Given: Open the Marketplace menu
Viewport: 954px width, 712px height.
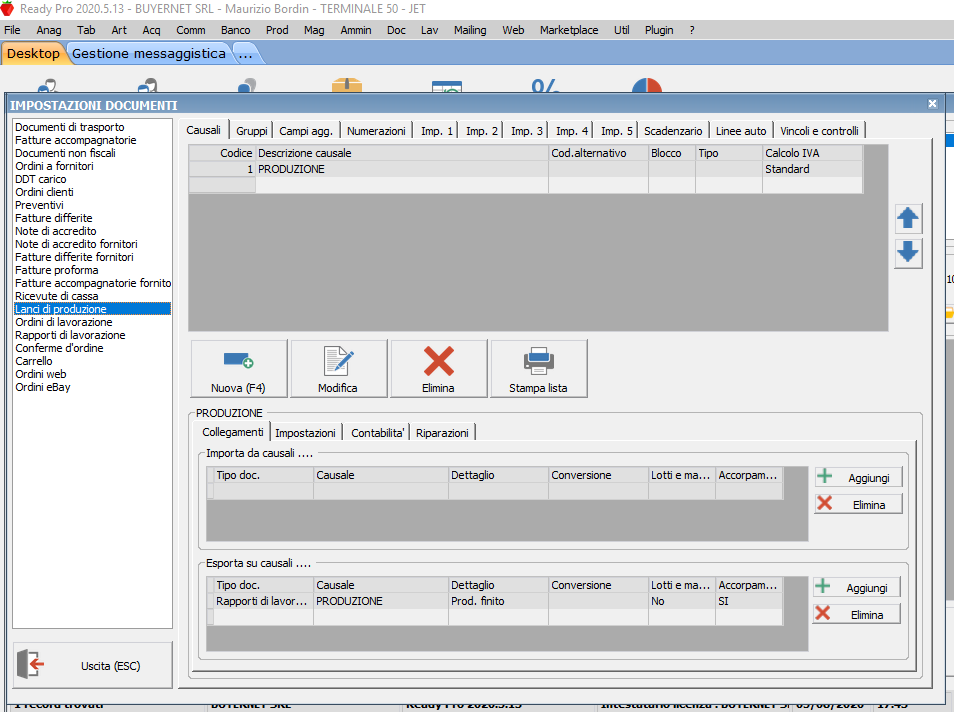Looking at the screenshot, I should pyautogui.click(x=569, y=30).
